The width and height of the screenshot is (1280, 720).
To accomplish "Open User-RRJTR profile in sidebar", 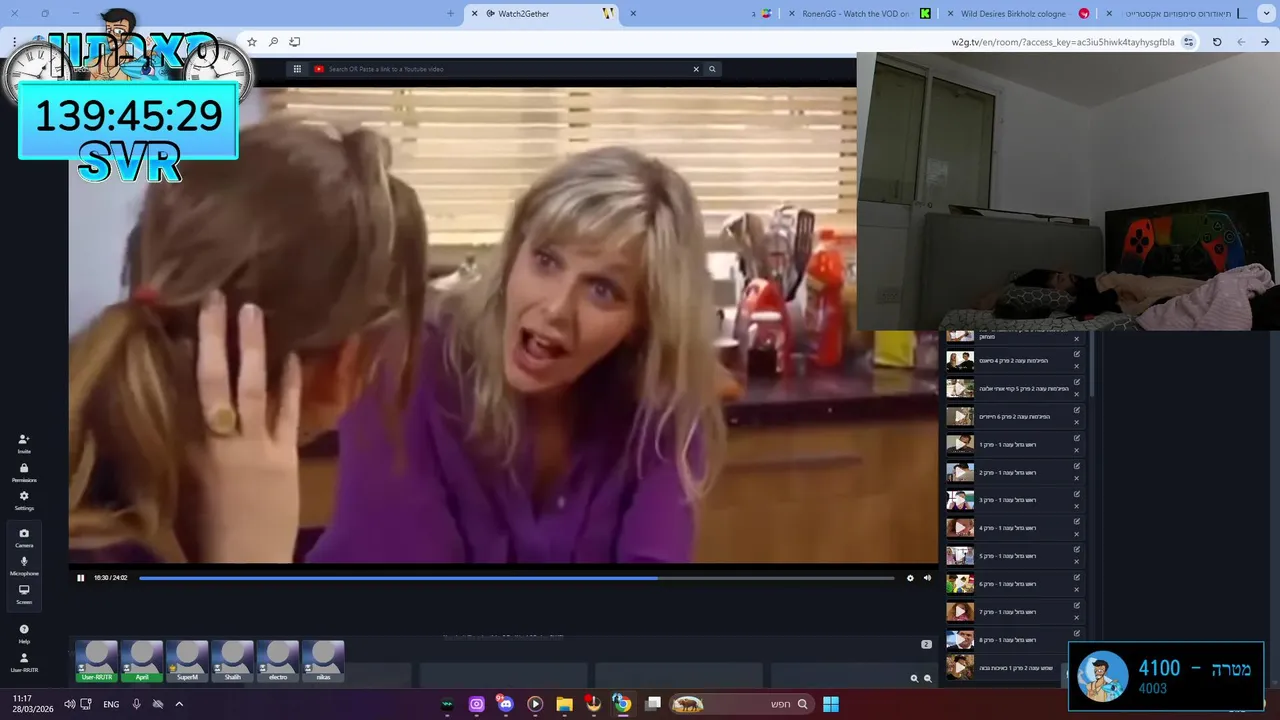I will click(x=24, y=663).
